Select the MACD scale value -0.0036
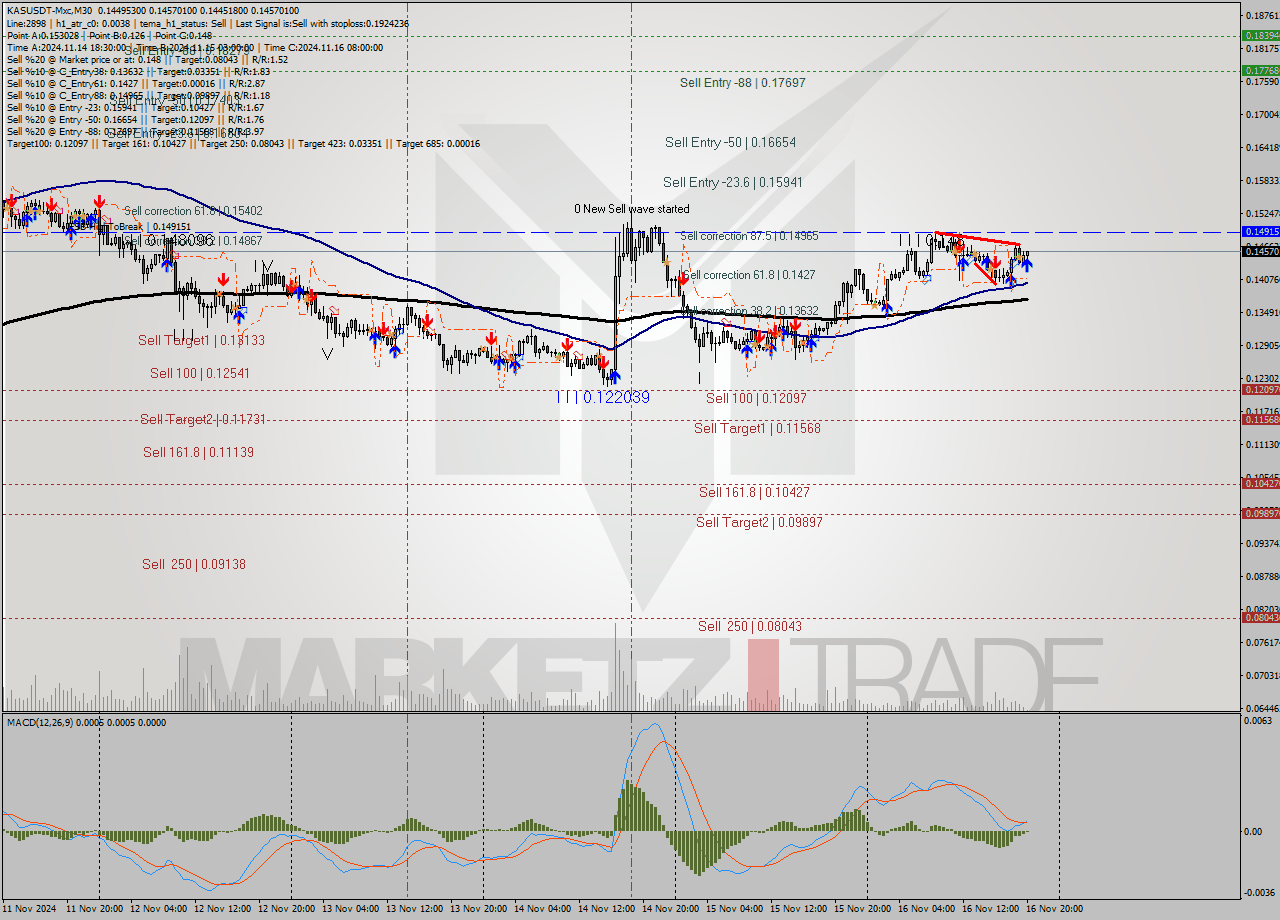1280x920 pixels. (1259, 893)
